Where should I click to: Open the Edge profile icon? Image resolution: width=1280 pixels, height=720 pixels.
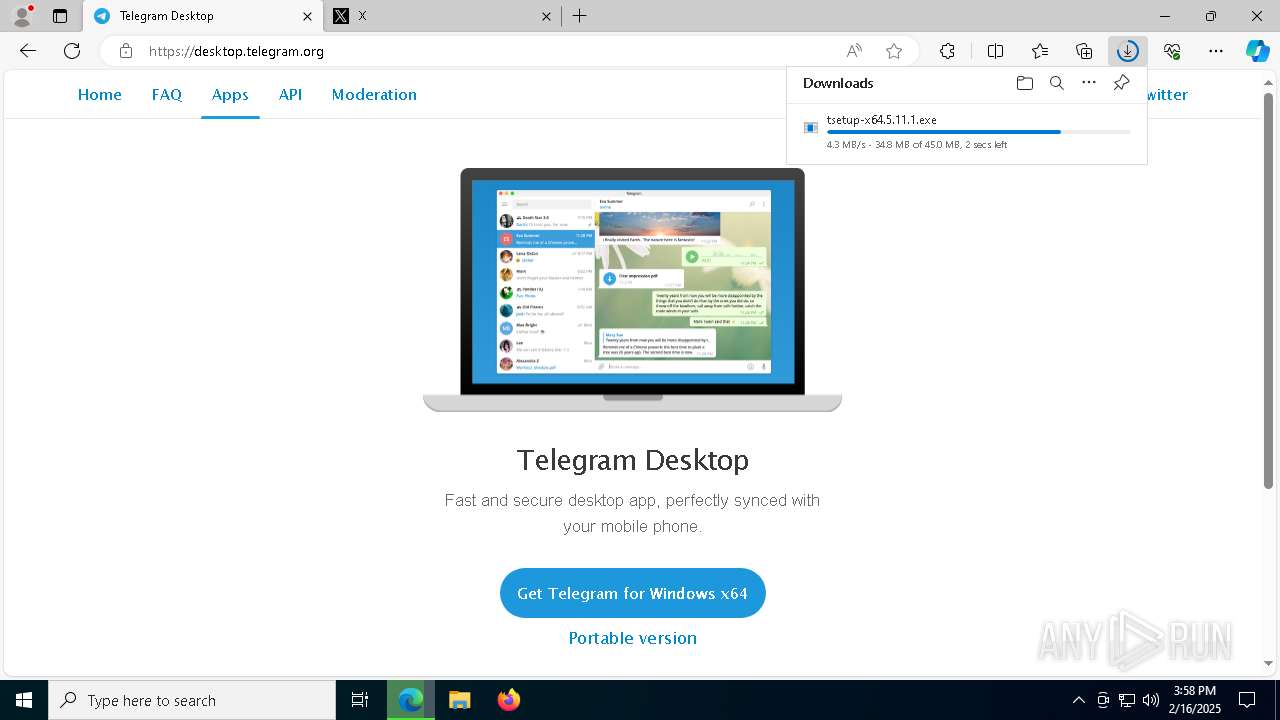coord(22,16)
